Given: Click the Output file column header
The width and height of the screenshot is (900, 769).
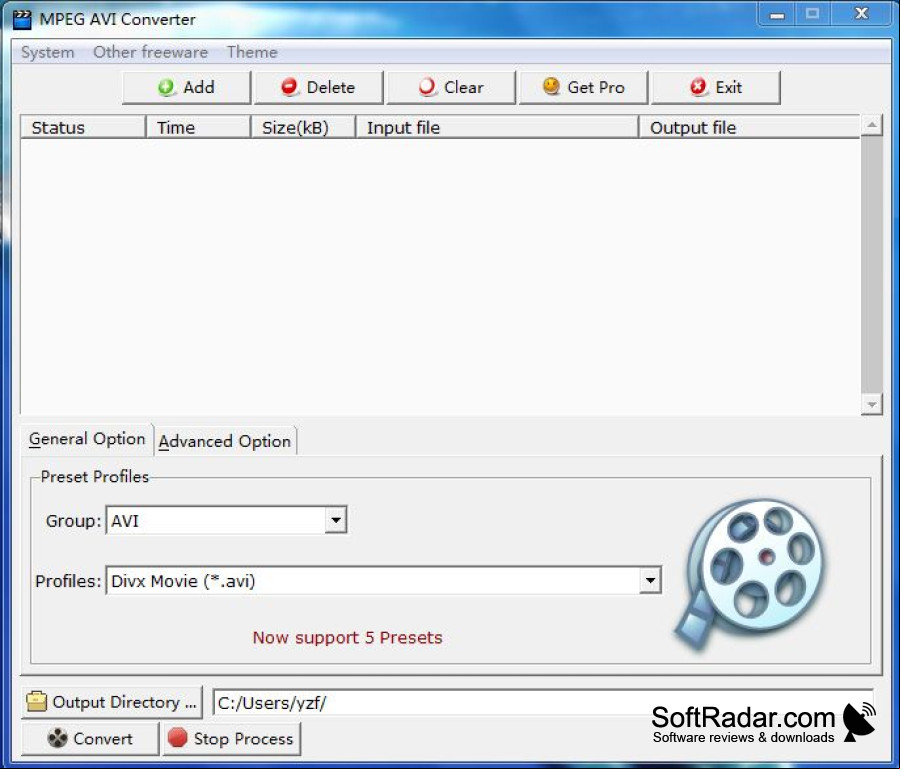Looking at the screenshot, I should tap(750, 127).
